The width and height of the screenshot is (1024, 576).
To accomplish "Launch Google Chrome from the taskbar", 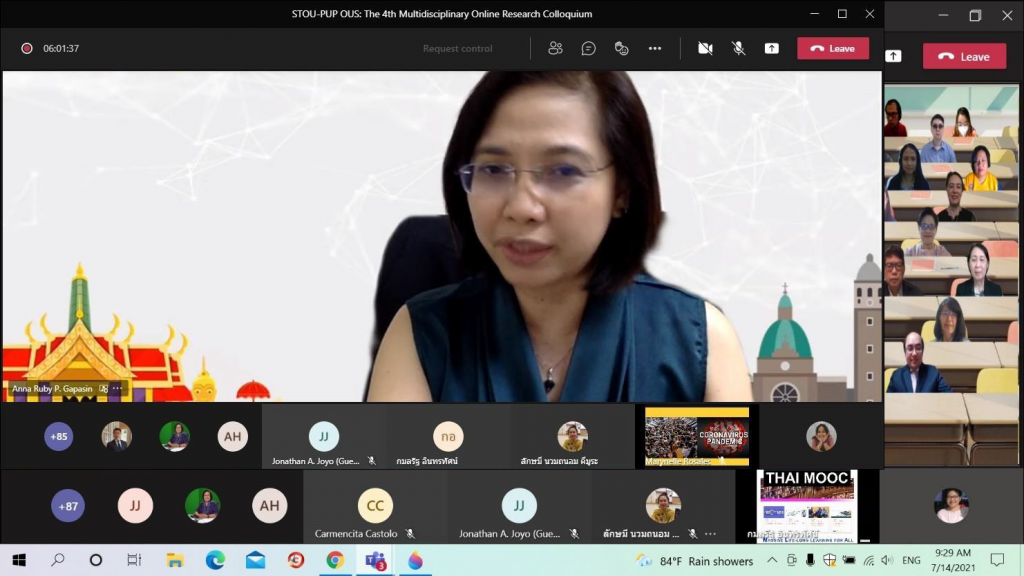I will [333, 560].
